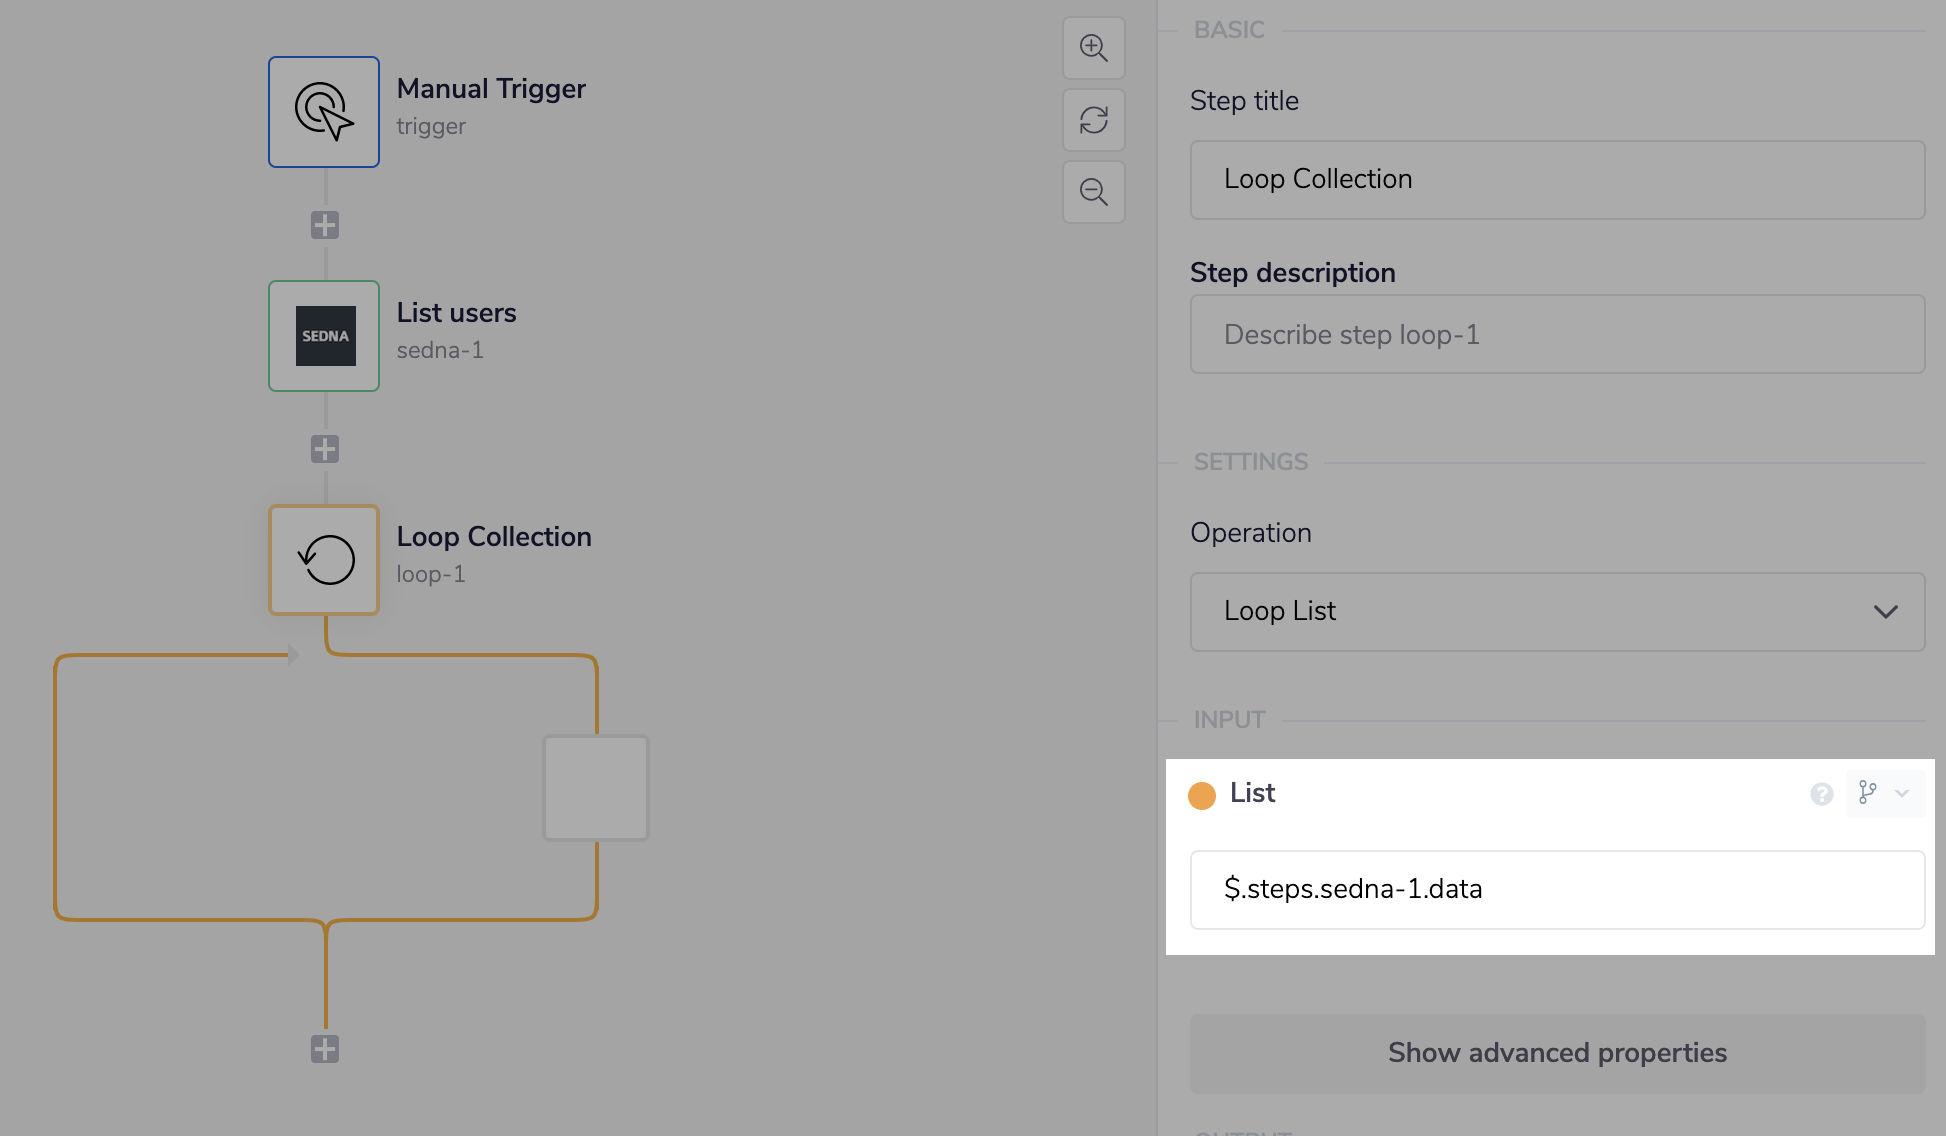The height and width of the screenshot is (1136, 1946).
Task: Open help for the List input
Action: click(x=1821, y=795)
